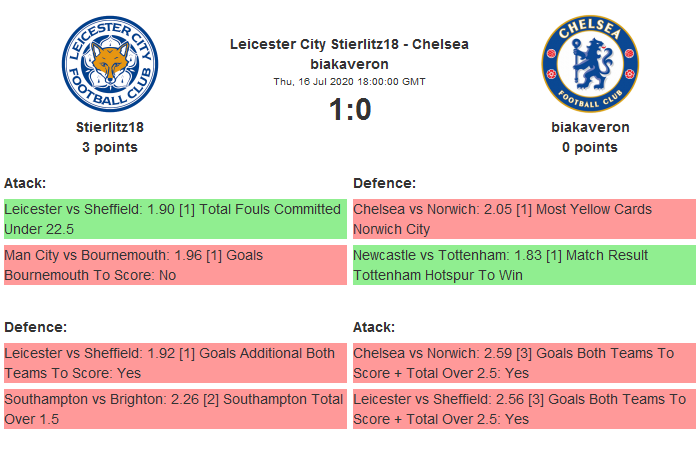
Task: Click the 3 points label for Stierlitz18
Action: pos(110,147)
